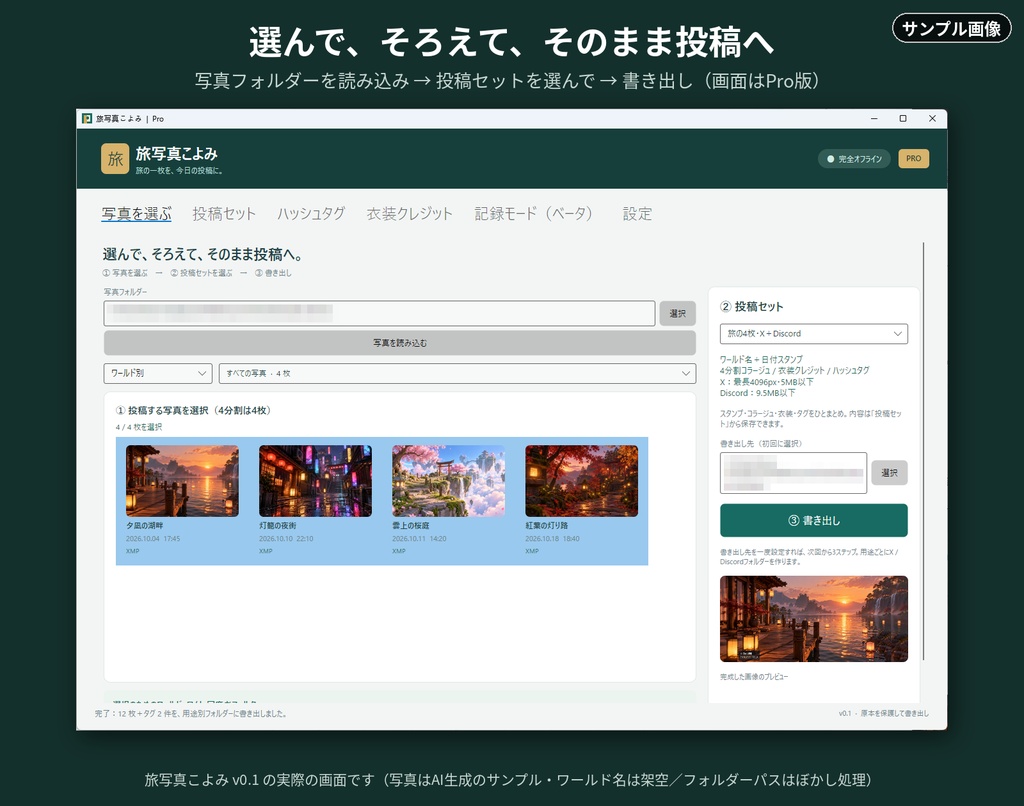1024x806 pixels.
Task: Click the status bar message starting with 完了
Action: [x=190, y=713]
